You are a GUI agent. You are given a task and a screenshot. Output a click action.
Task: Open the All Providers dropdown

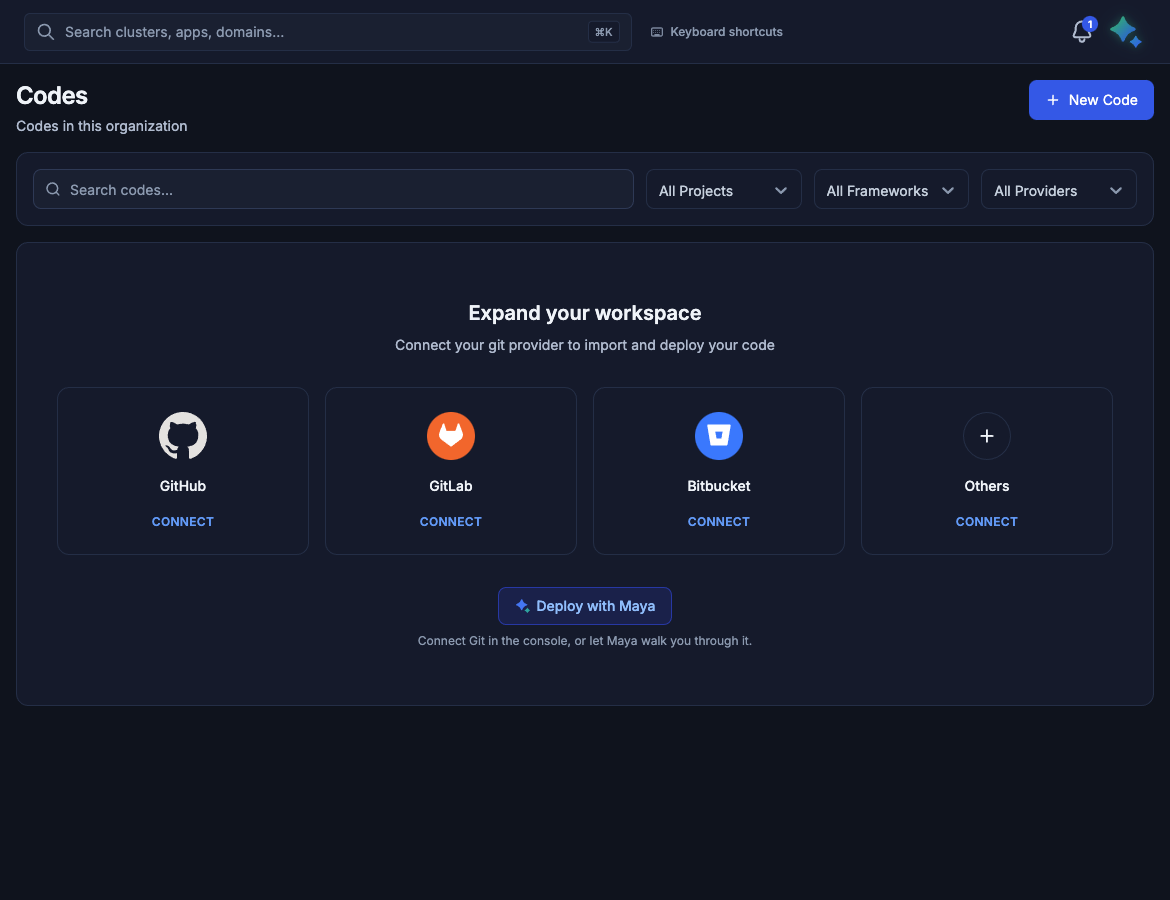point(1058,190)
